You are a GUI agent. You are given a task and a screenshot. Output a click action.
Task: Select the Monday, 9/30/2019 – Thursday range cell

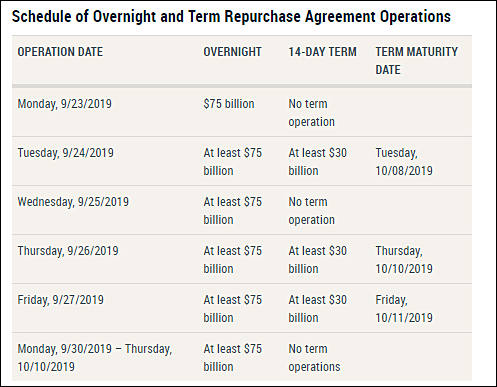(x=95, y=358)
